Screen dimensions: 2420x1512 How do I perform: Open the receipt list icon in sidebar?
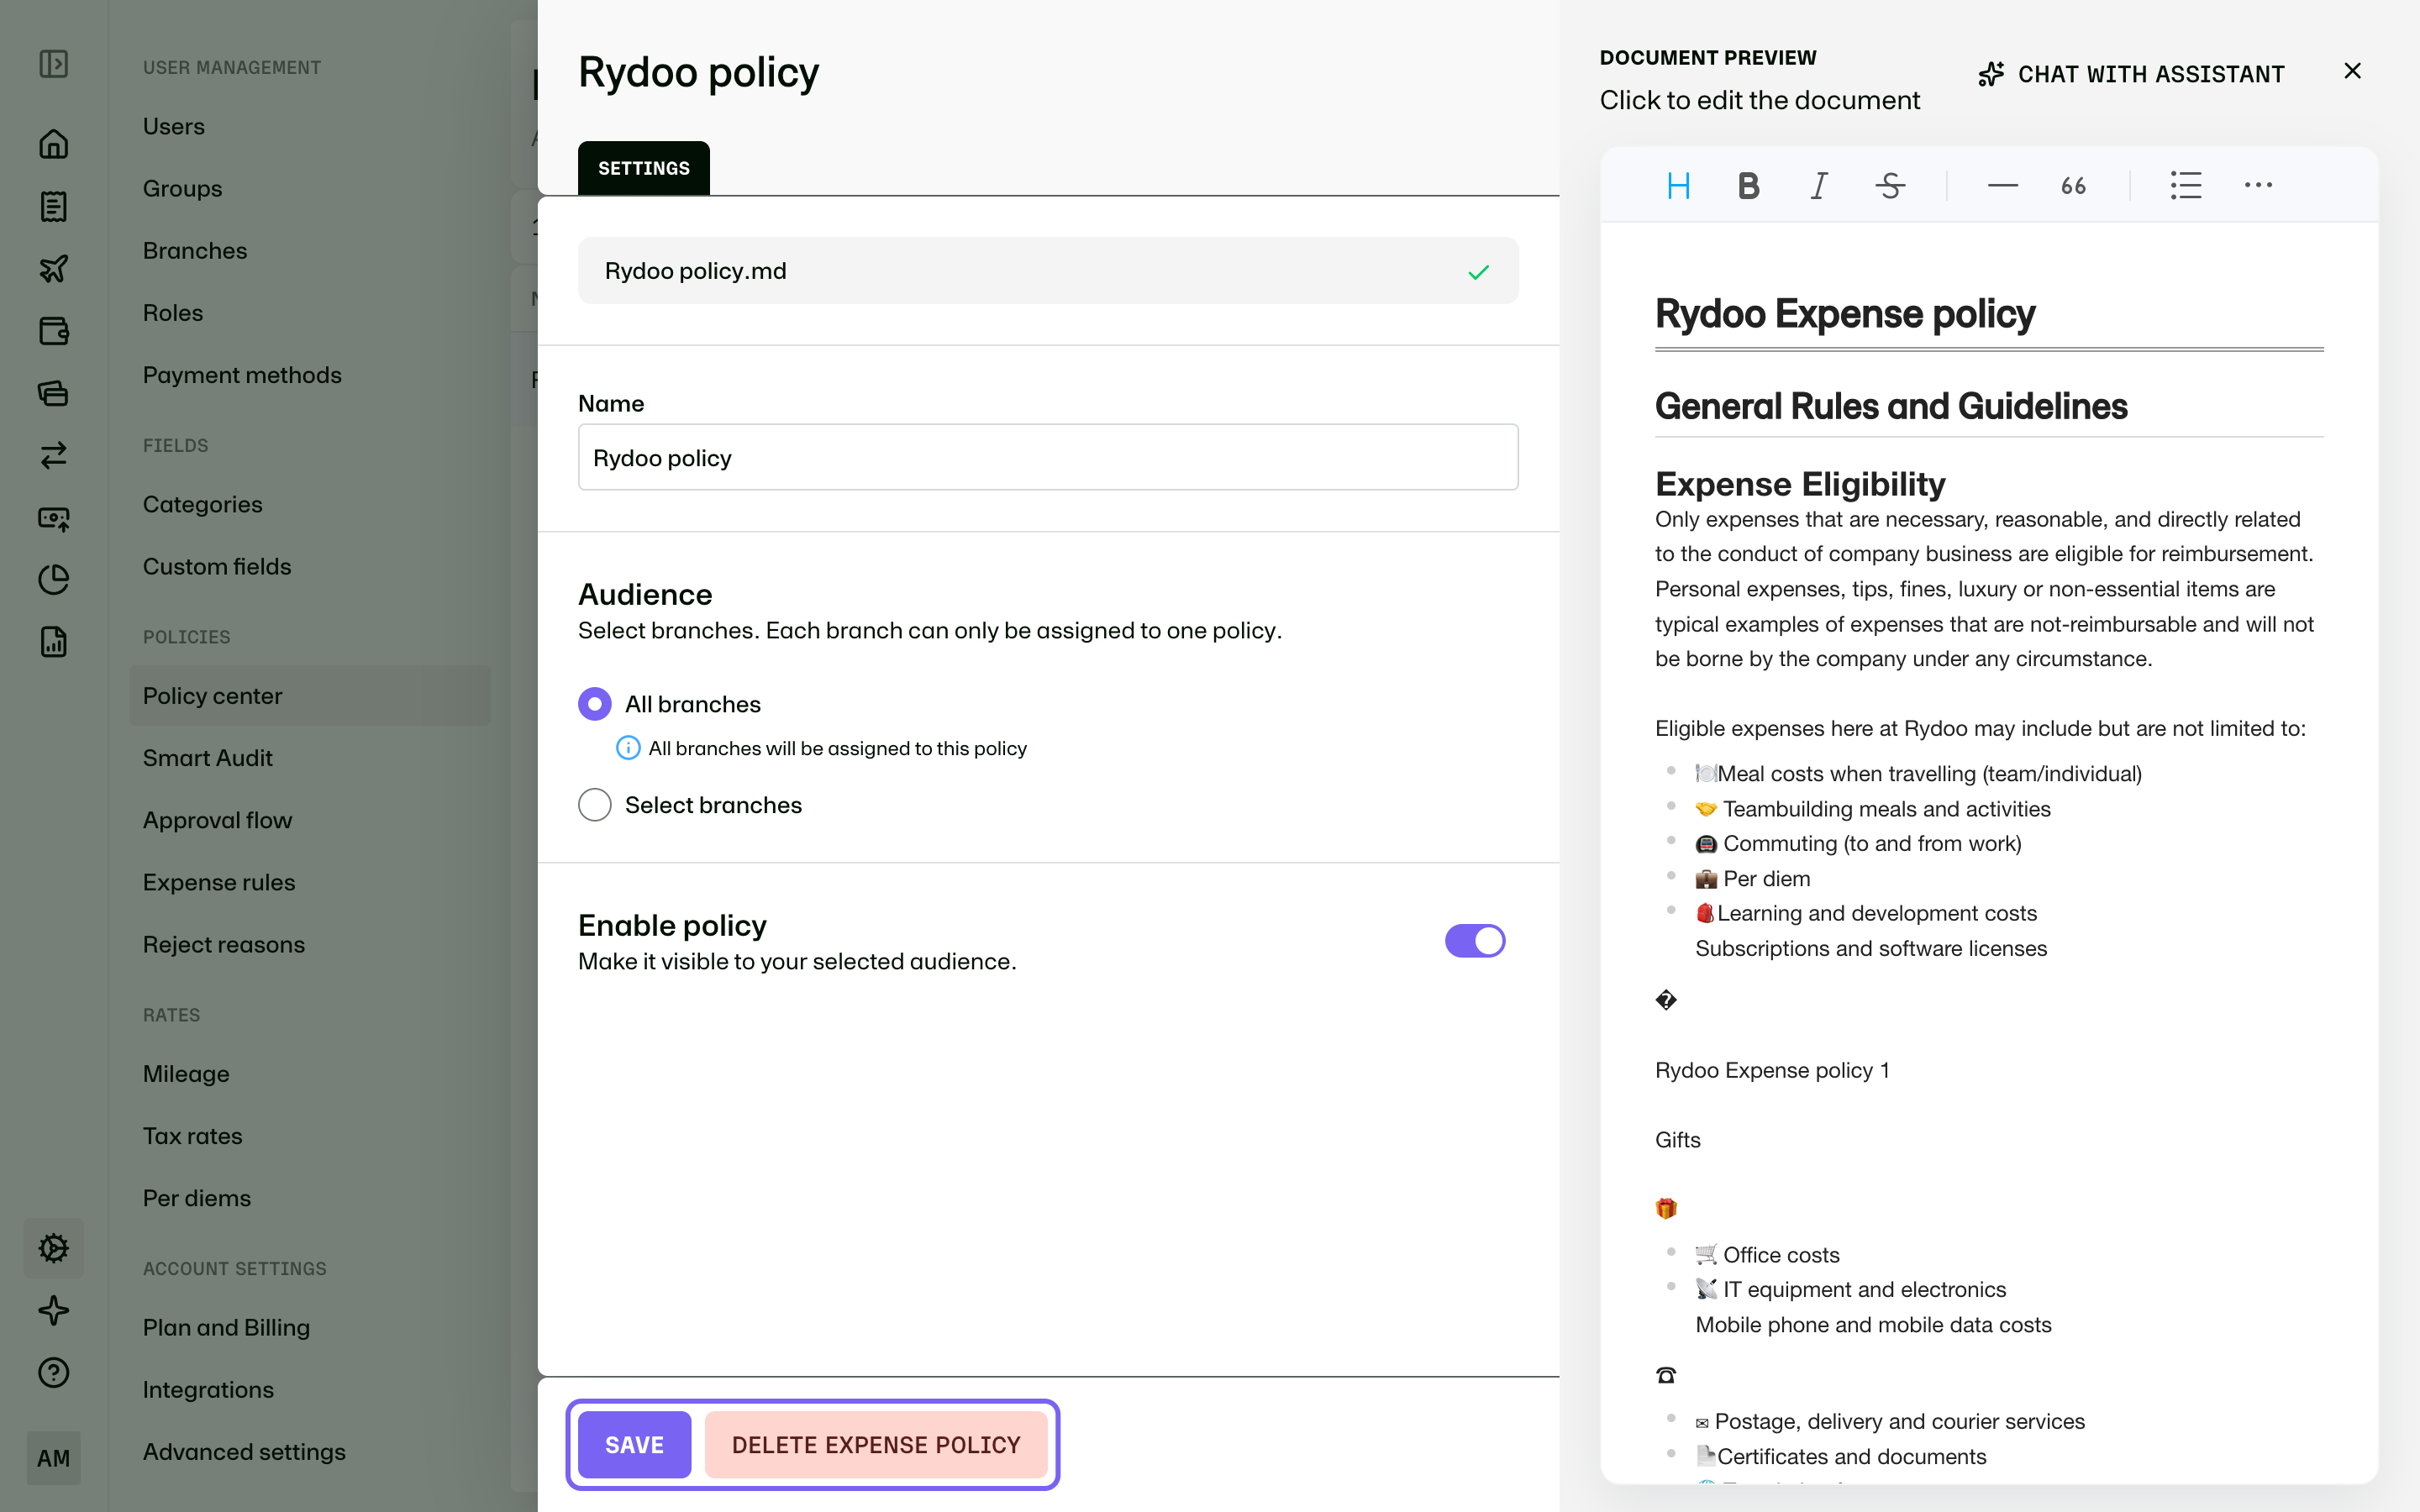[x=54, y=206]
